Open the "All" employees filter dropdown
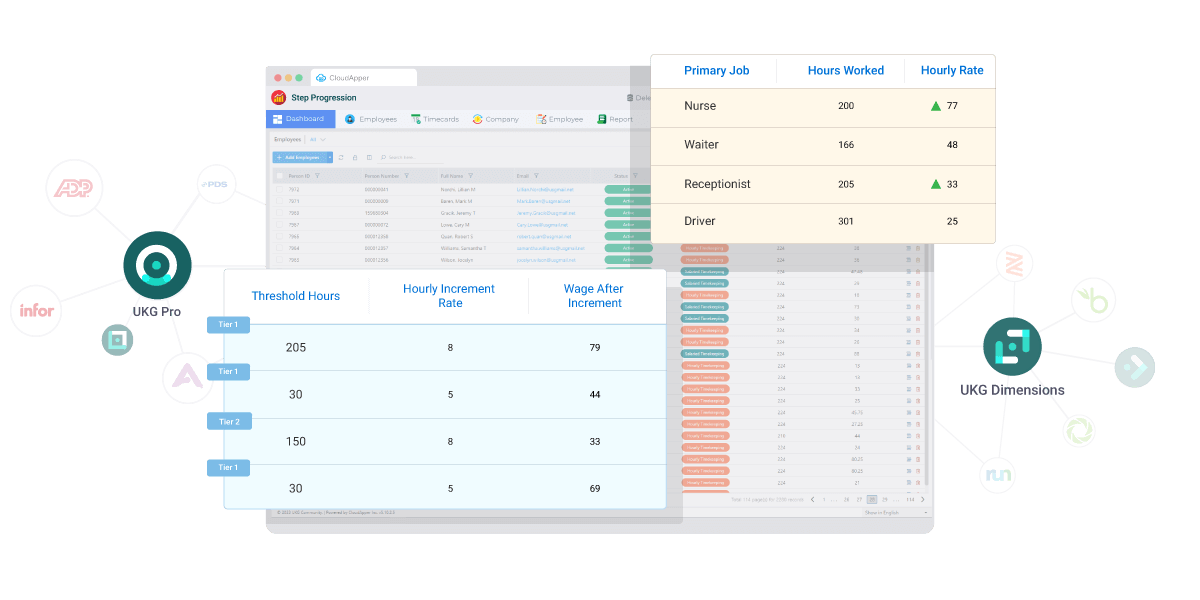Viewport: 1200px width, 600px height. click(x=315, y=139)
